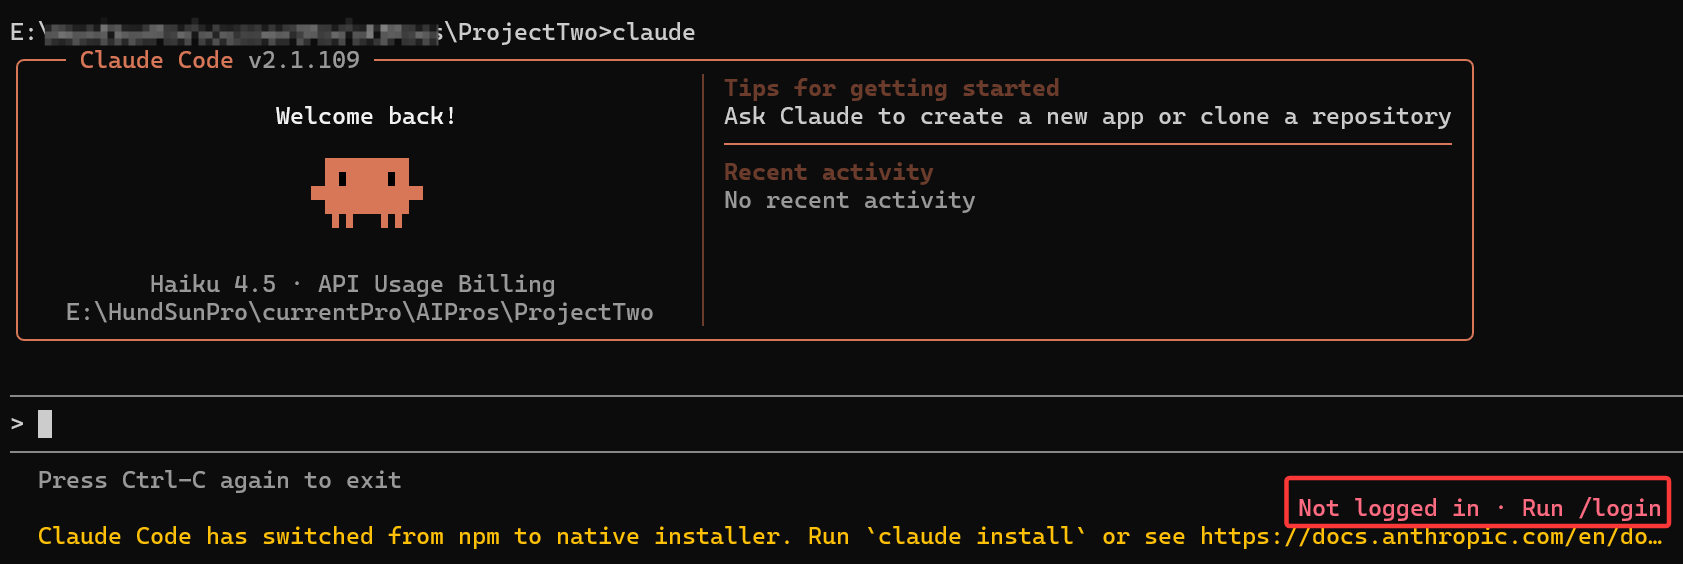
Task: Open the docs.anthropic.com link
Action: pos(1431,536)
